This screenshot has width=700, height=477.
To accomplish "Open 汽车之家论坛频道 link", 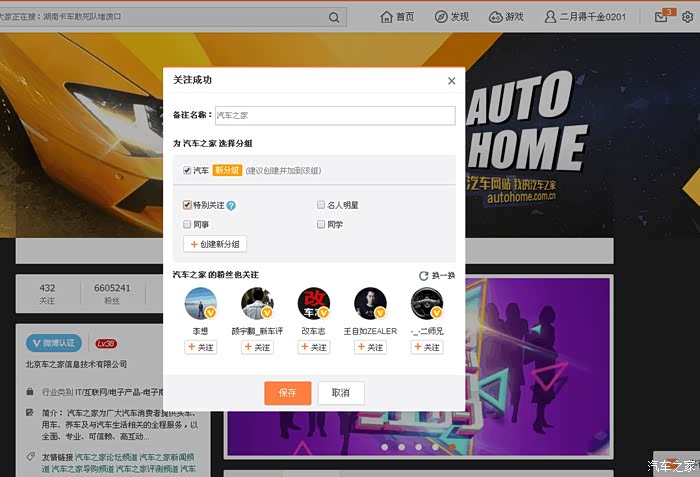I will pyautogui.click(x=106, y=457).
